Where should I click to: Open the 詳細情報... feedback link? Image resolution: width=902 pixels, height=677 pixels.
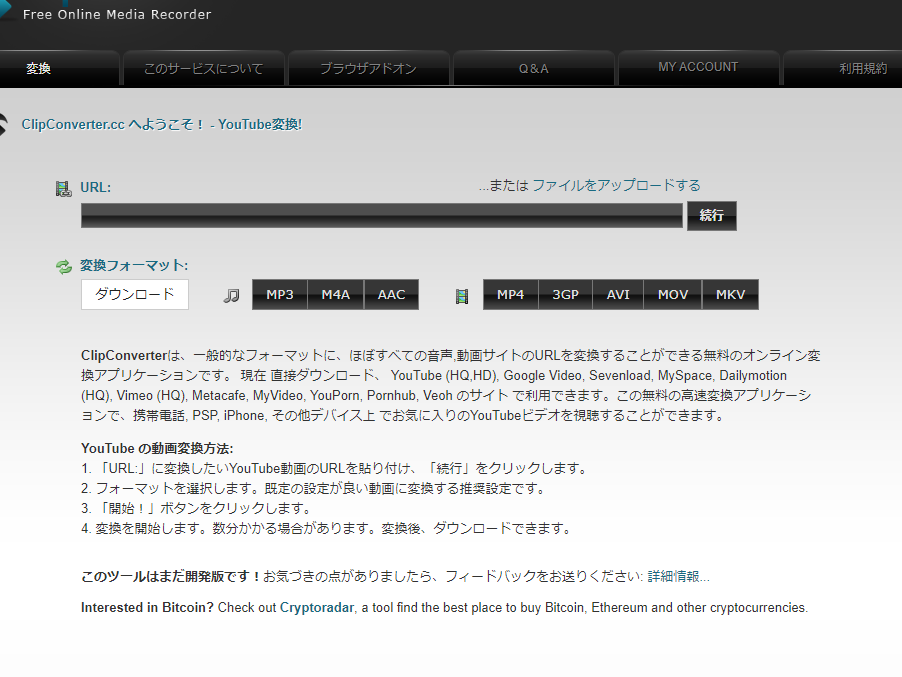pos(678,576)
